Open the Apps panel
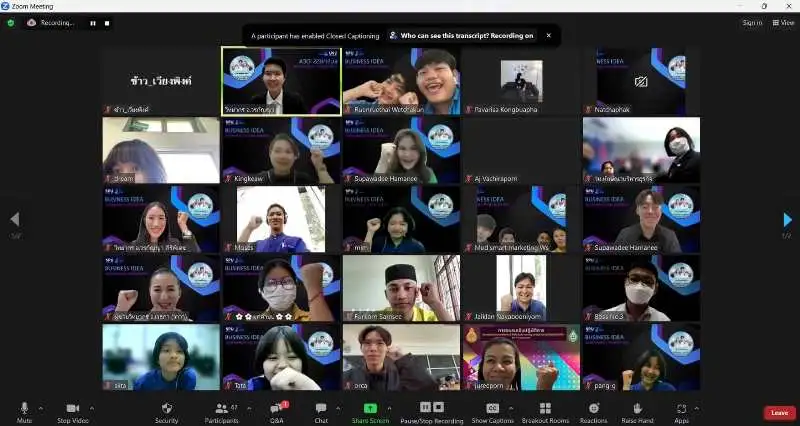The height and width of the screenshot is (426, 800). [x=681, y=411]
